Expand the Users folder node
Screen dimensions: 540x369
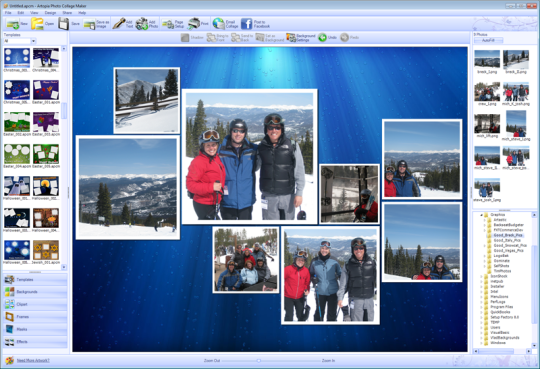click(x=481, y=328)
